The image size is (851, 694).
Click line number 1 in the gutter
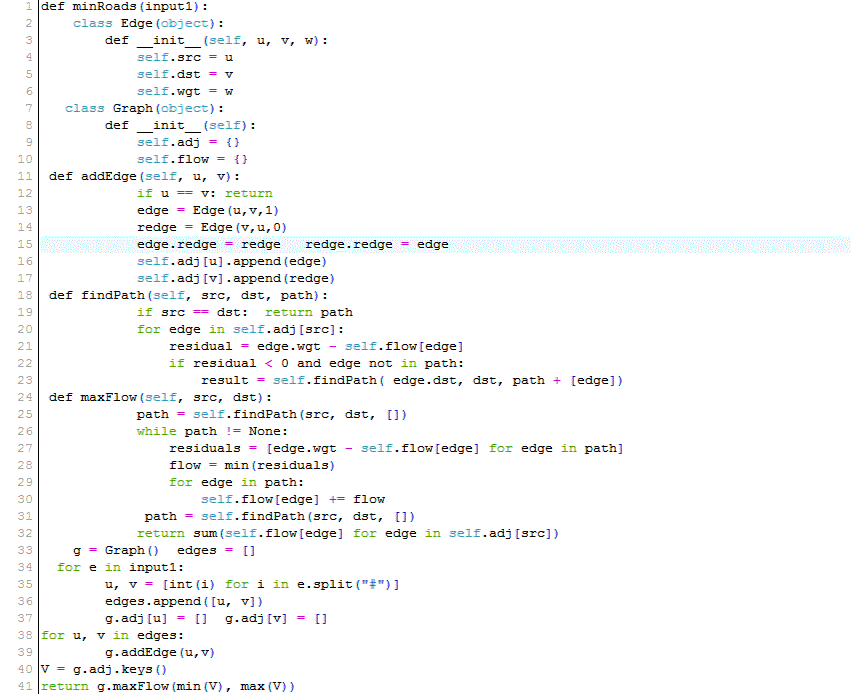coord(30,6)
